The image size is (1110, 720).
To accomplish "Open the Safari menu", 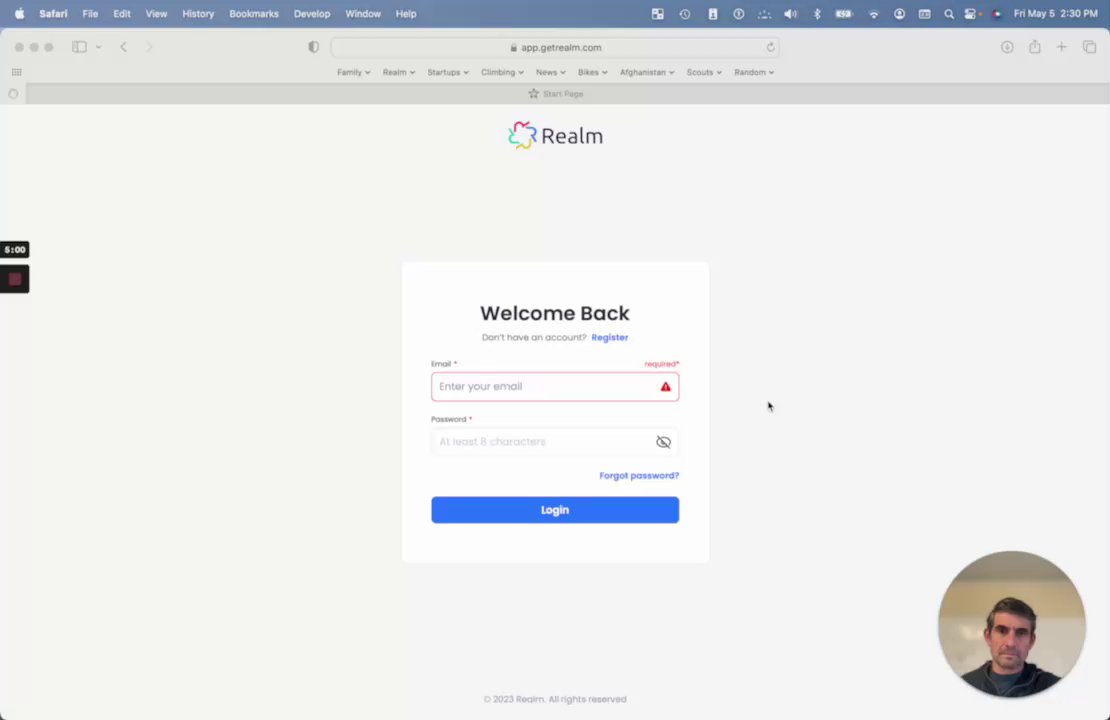I will click(53, 13).
